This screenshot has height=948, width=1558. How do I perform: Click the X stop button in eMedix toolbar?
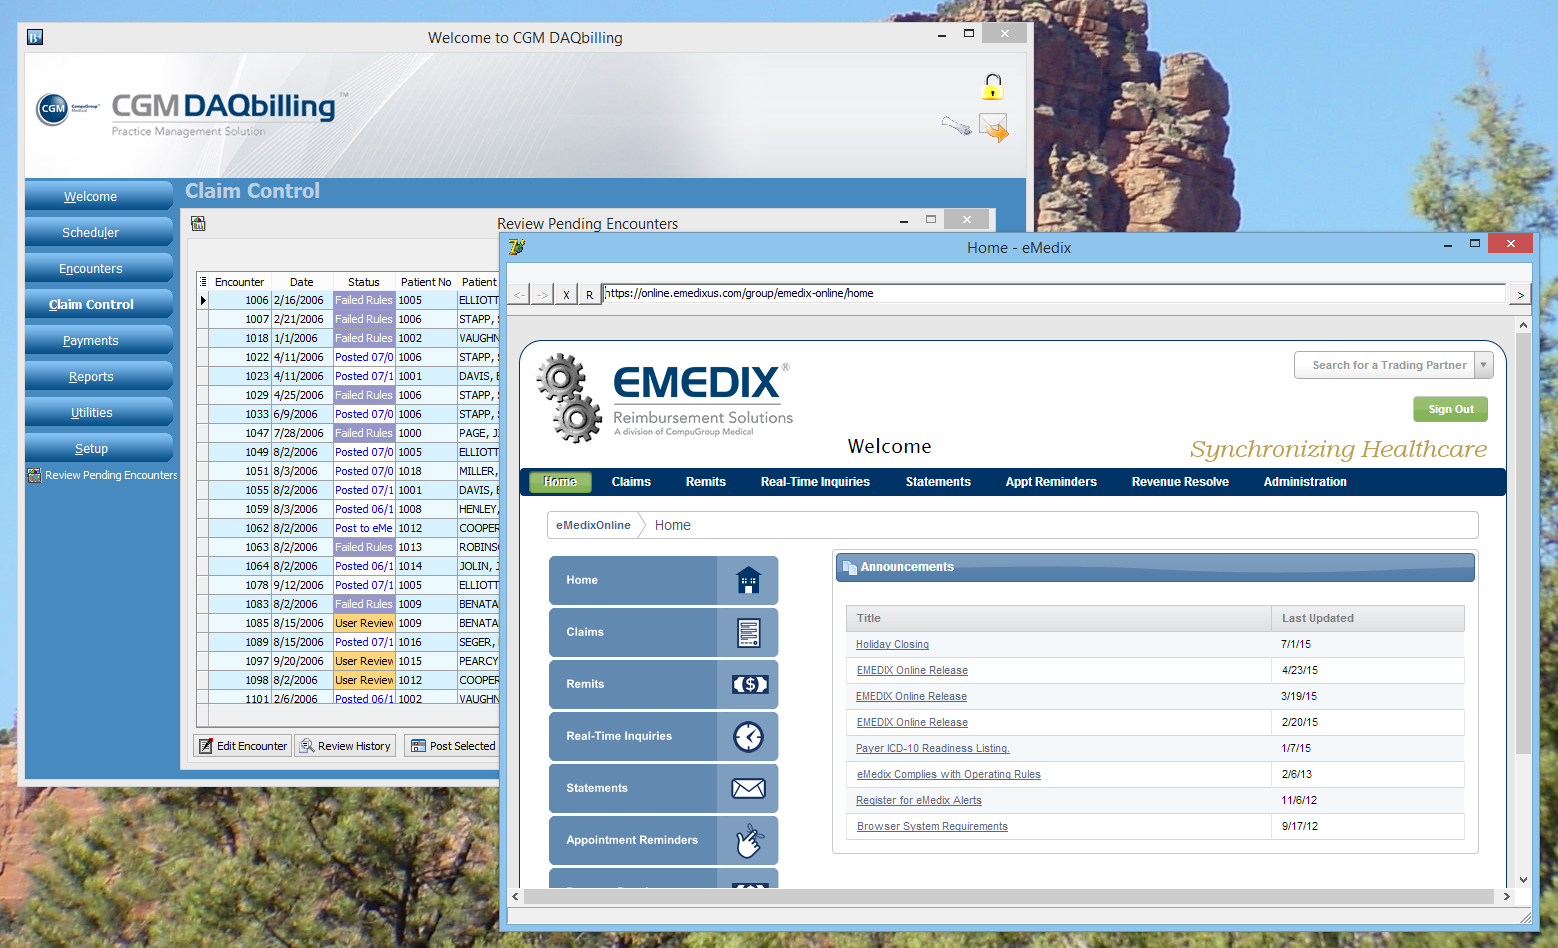click(x=566, y=294)
